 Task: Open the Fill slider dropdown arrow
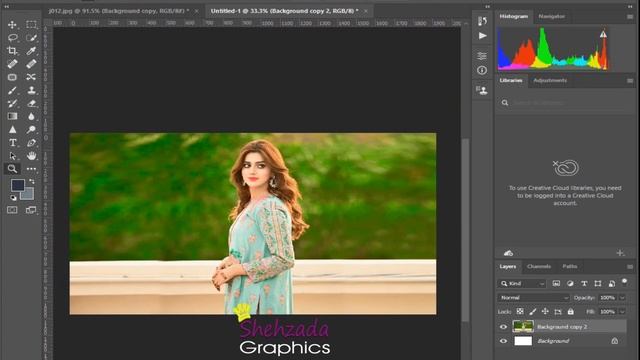(x=622, y=311)
